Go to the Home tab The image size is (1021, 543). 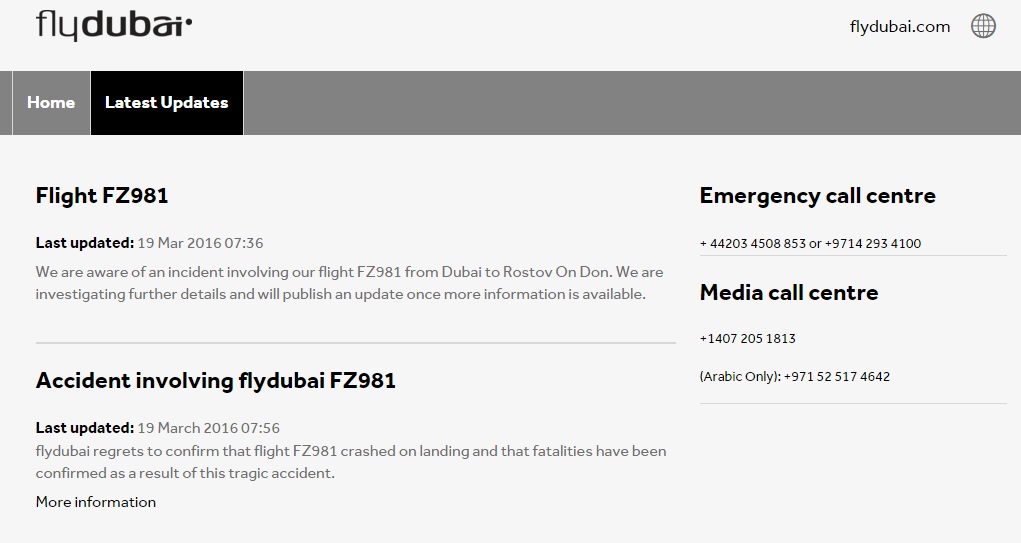[51, 102]
